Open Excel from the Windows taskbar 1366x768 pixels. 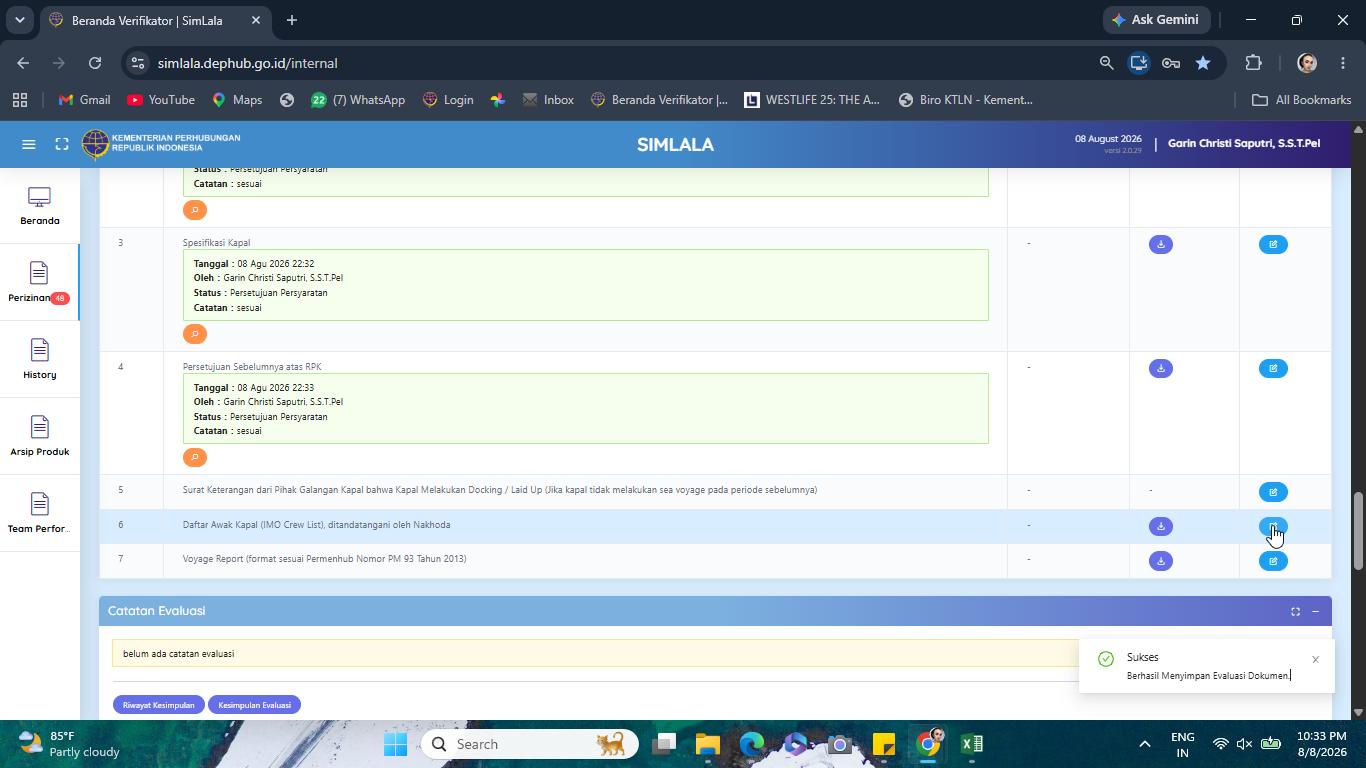point(972,744)
